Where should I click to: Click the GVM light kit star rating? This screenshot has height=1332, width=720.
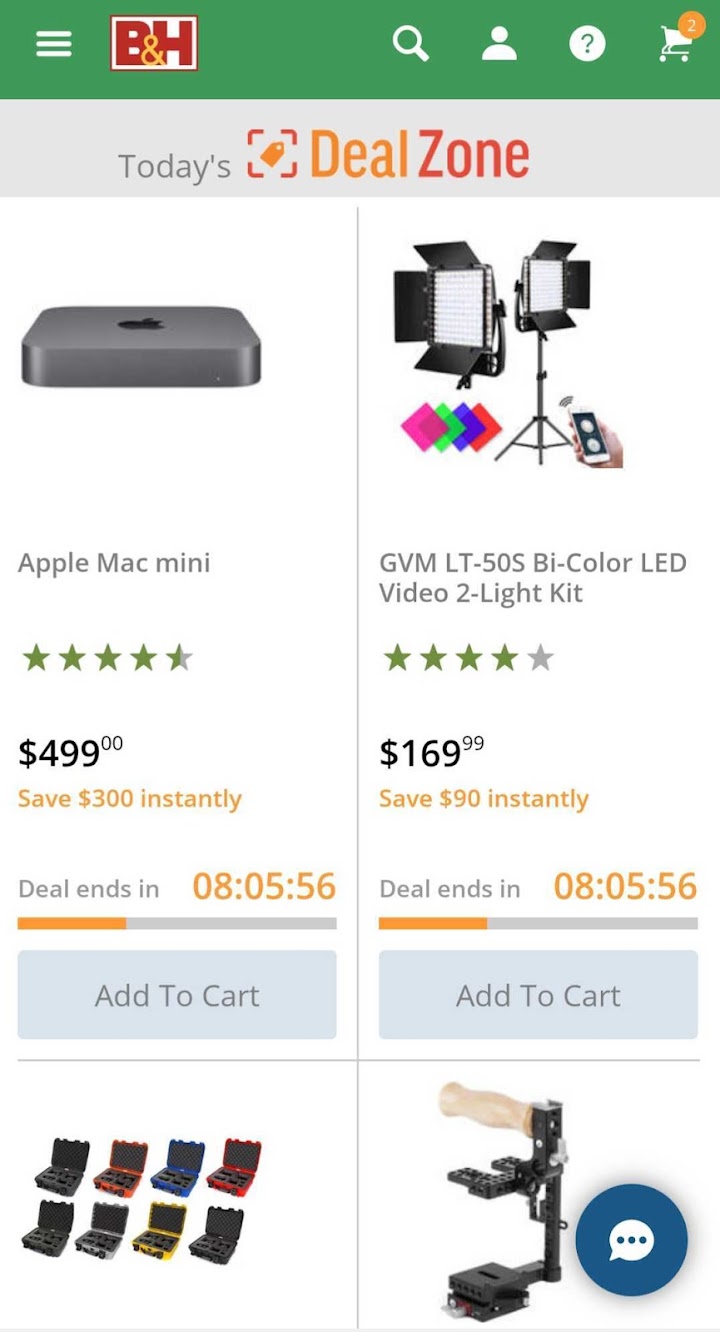(x=468, y=658)
